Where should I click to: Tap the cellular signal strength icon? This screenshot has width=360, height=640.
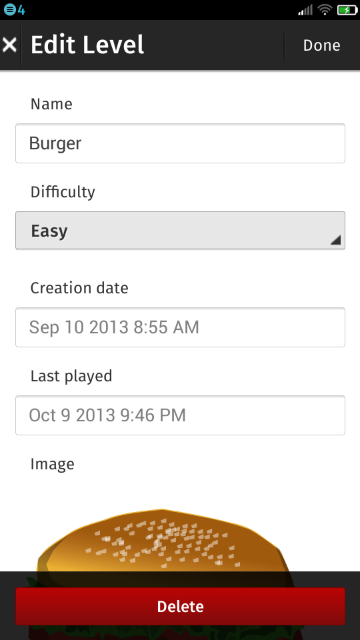[x=305, y=9]
